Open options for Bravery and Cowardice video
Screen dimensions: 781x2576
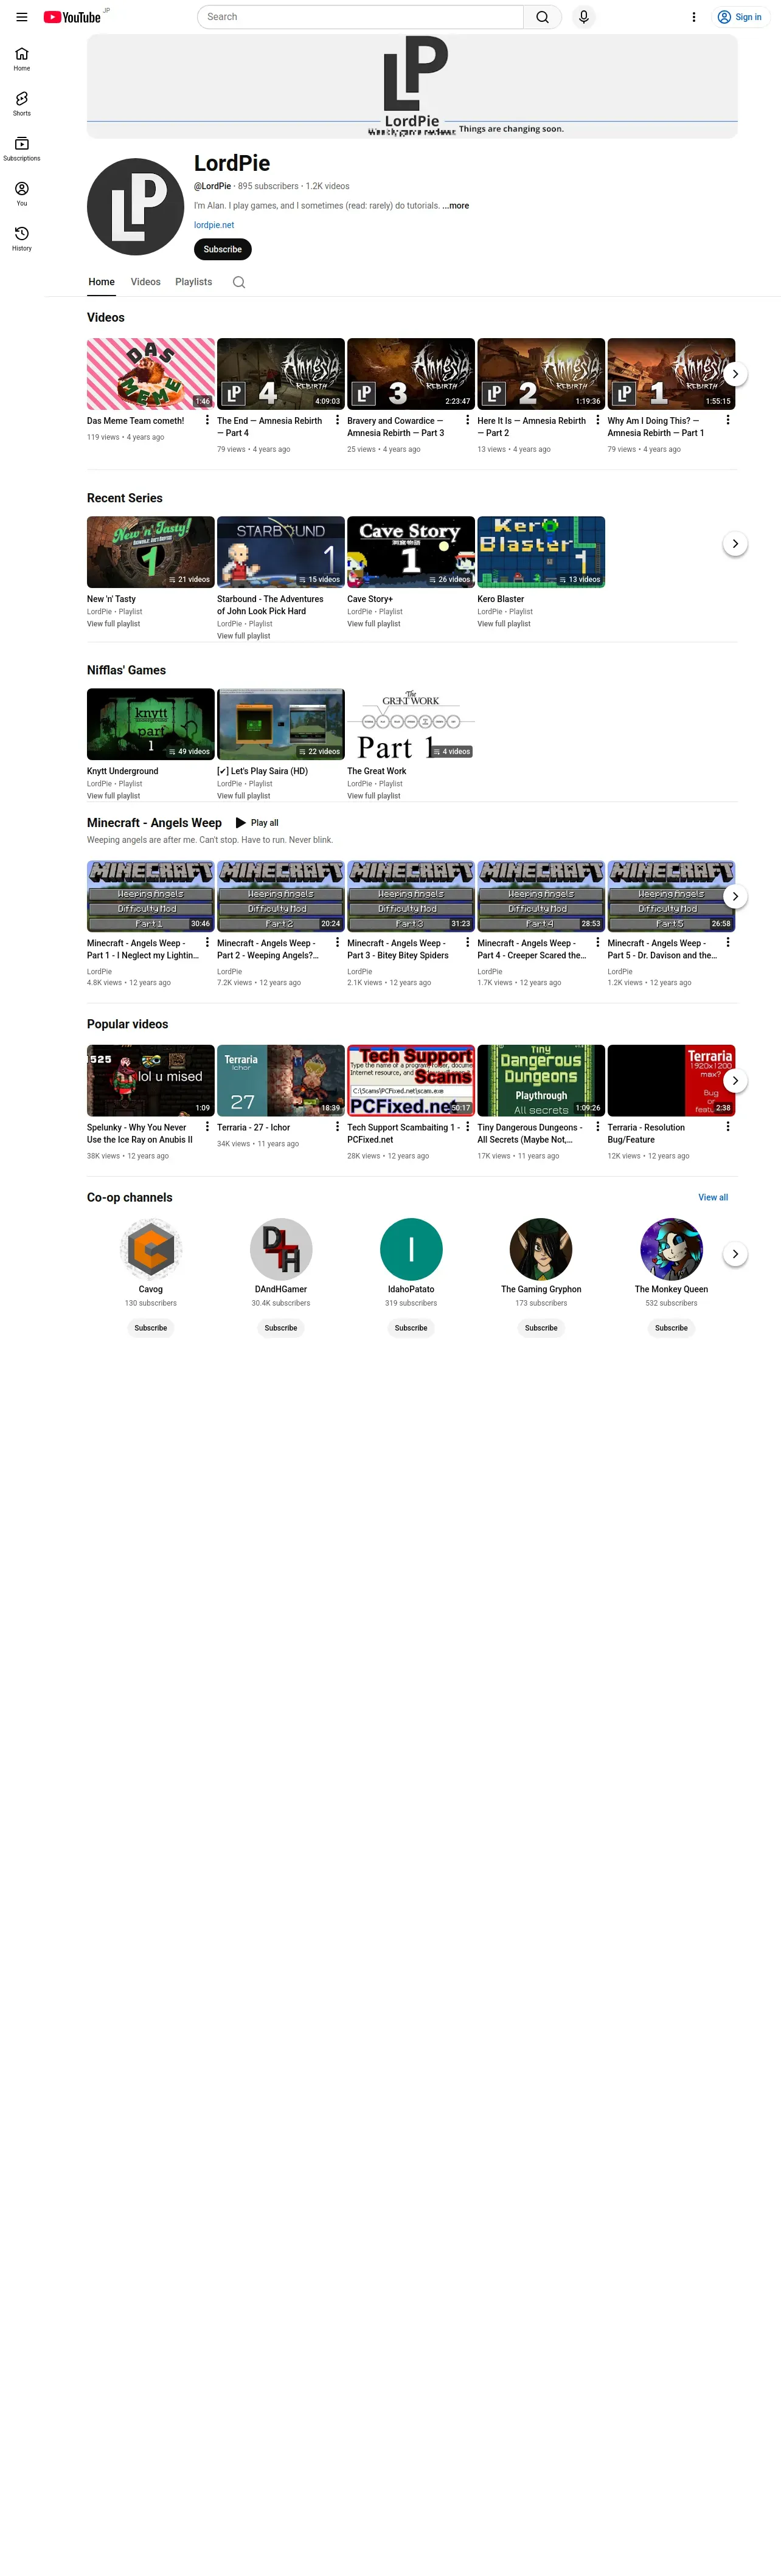[x=467, y=421]
